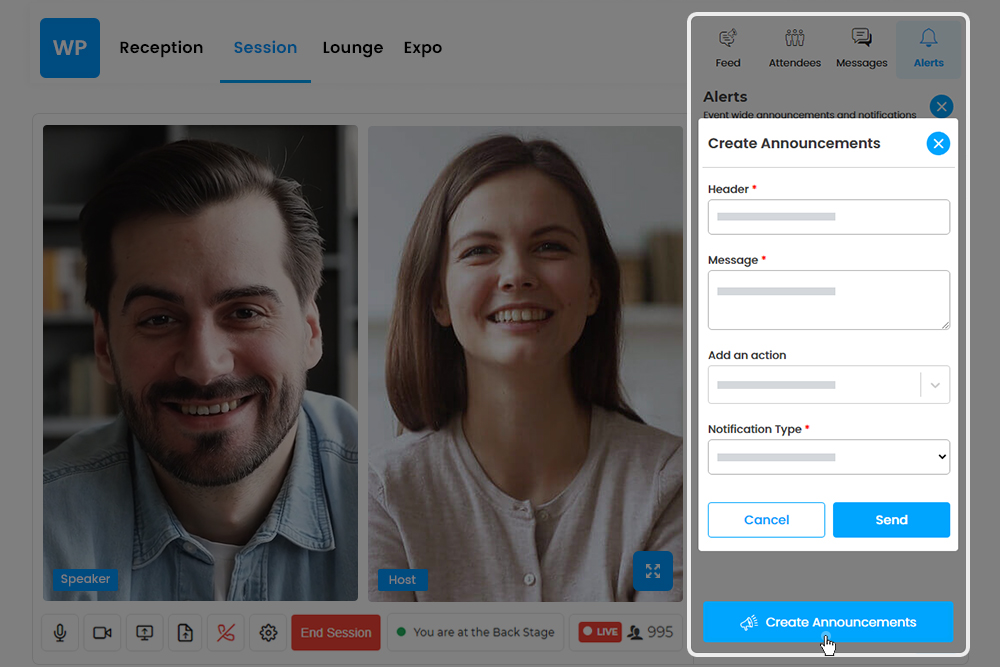The image size is (1000, 667).
Task: Click the red leave call icon
Action: click(x=226, y=632)
